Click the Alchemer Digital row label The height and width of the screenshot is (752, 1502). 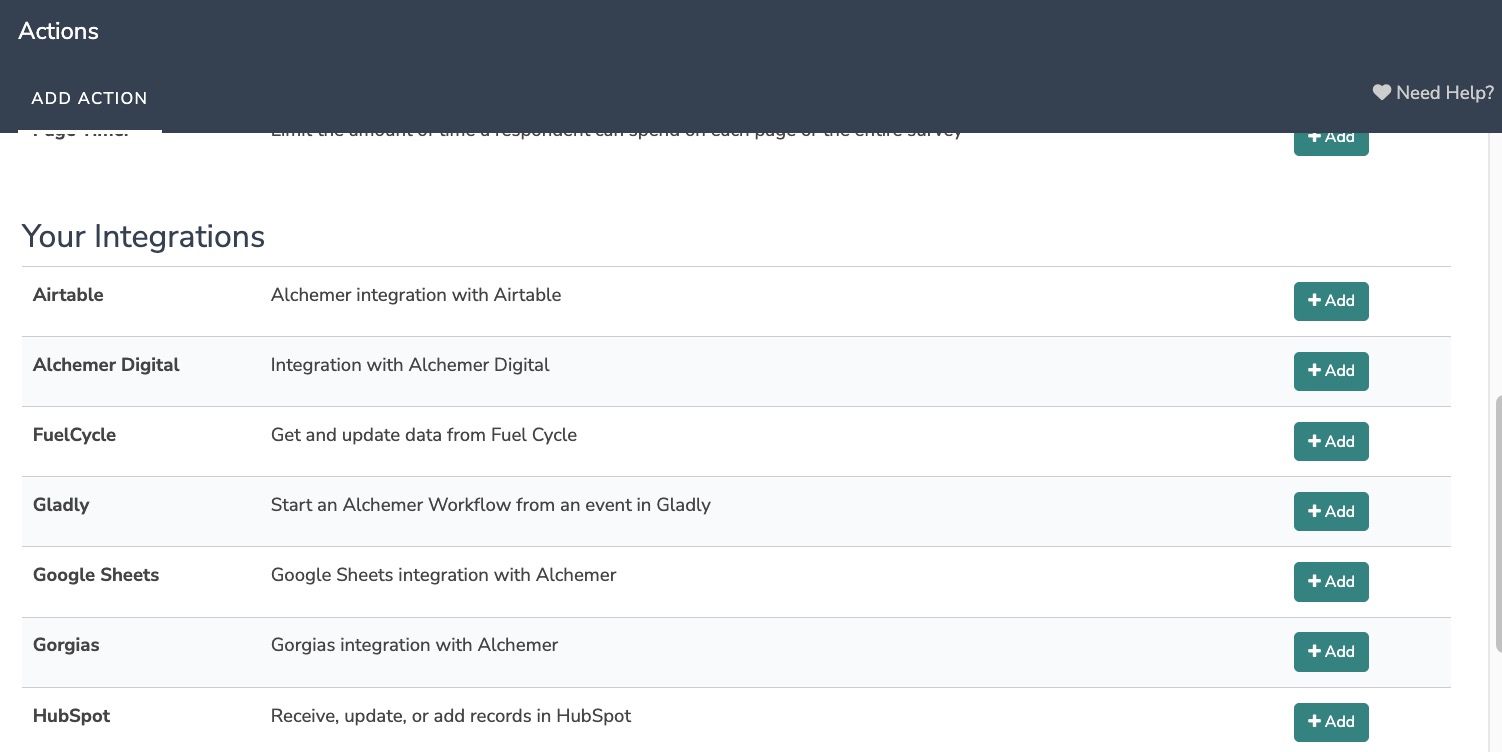tap(106, 365)
